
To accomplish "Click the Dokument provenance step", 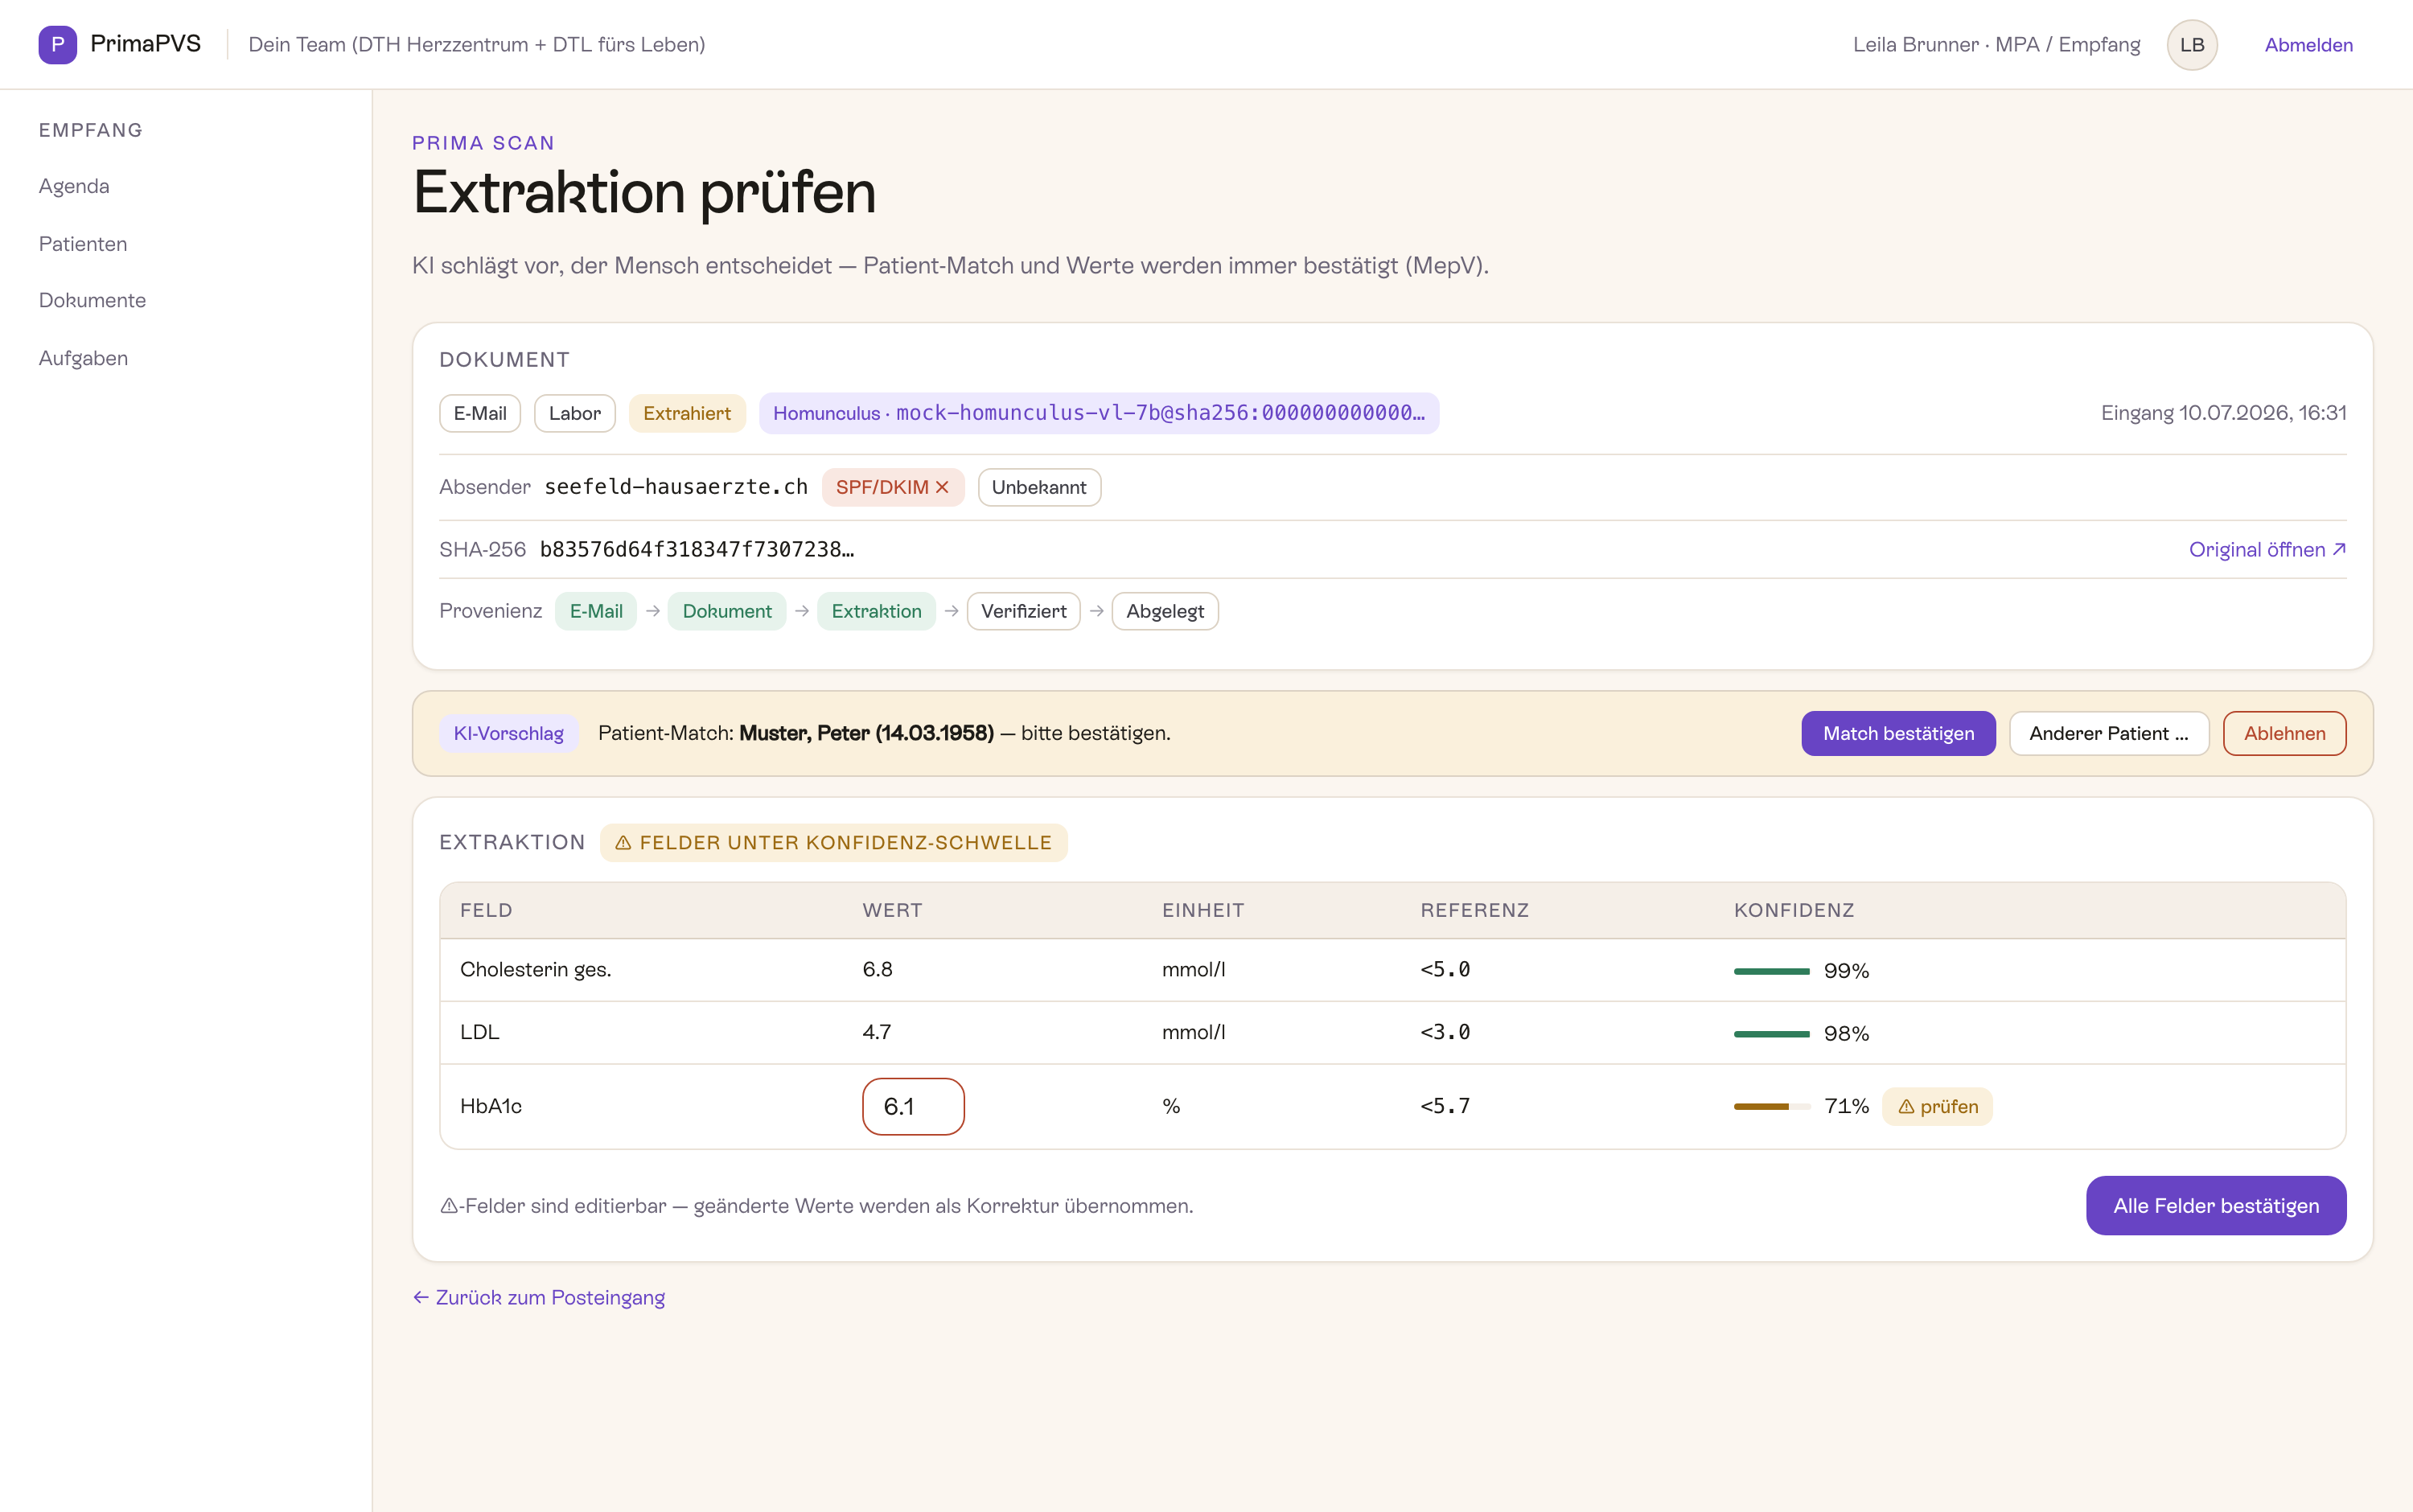I will pos(727,611).
